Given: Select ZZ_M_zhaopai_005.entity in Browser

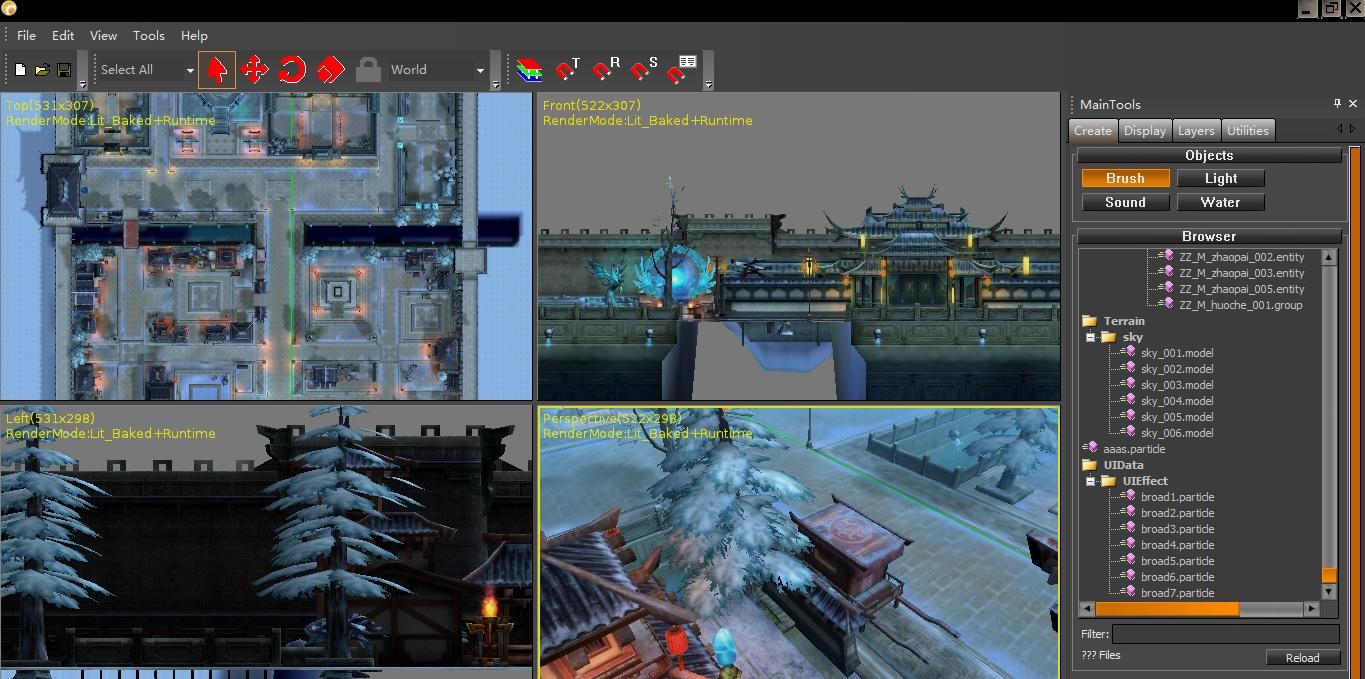Looking at the screenshot, I should 1241,289.
